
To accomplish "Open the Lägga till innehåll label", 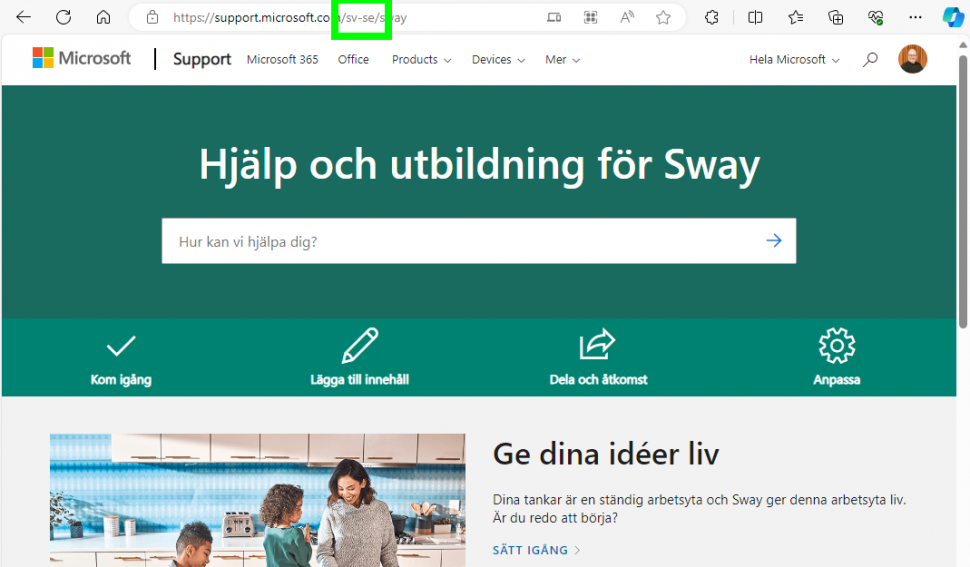I will (x=359, y=380).
